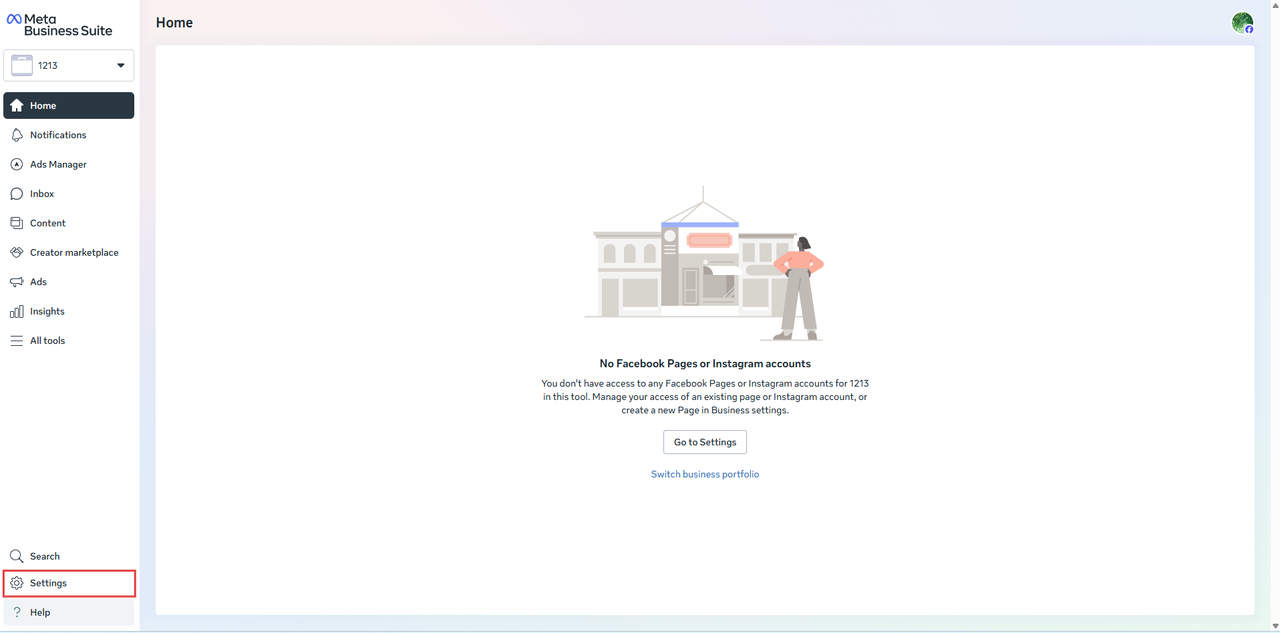Screen dimensions: 1280x633
Task: Click the storefront illustration
Action: tap(704, 264)
